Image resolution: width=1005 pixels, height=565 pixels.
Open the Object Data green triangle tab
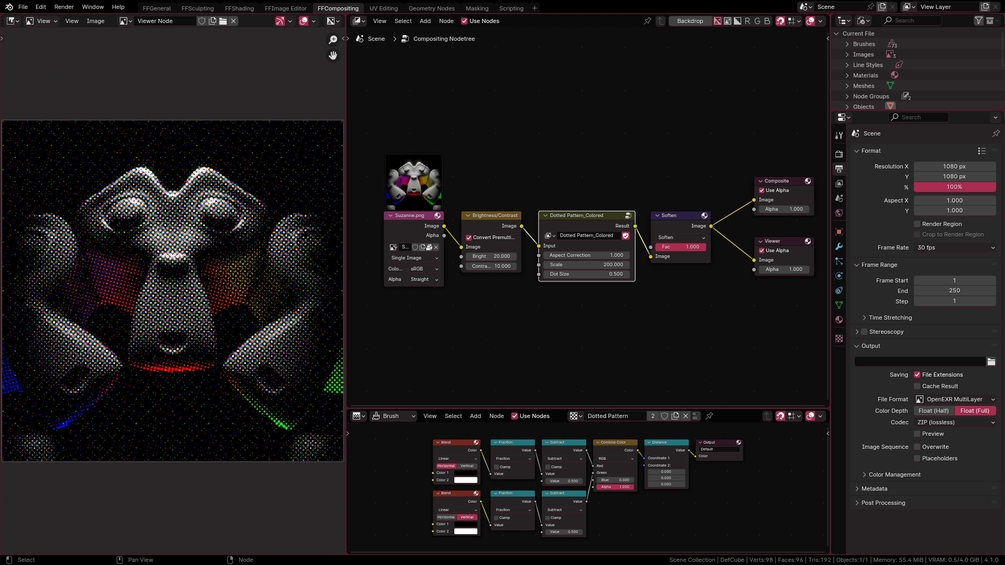[839, 305]
